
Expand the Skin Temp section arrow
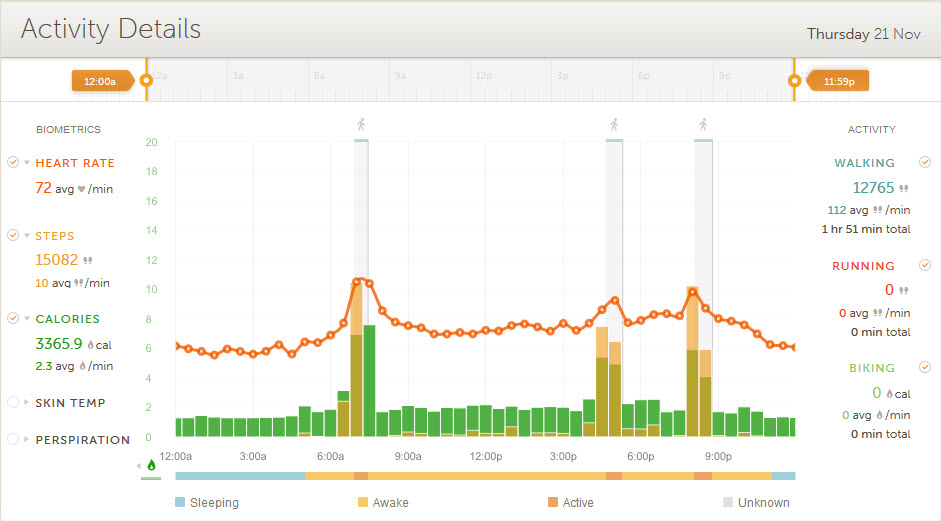point(26,403)
